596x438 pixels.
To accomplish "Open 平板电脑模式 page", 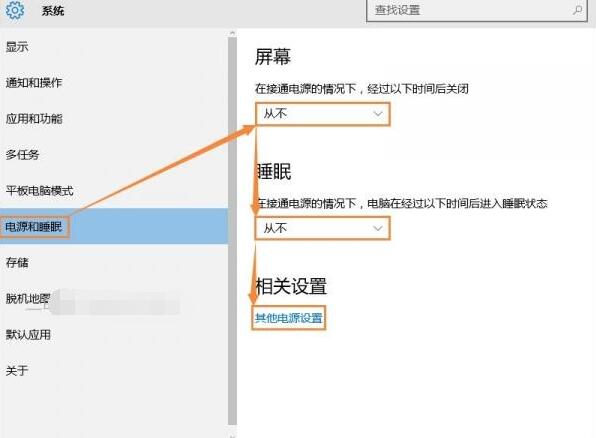I will click(x=40, y=190).
